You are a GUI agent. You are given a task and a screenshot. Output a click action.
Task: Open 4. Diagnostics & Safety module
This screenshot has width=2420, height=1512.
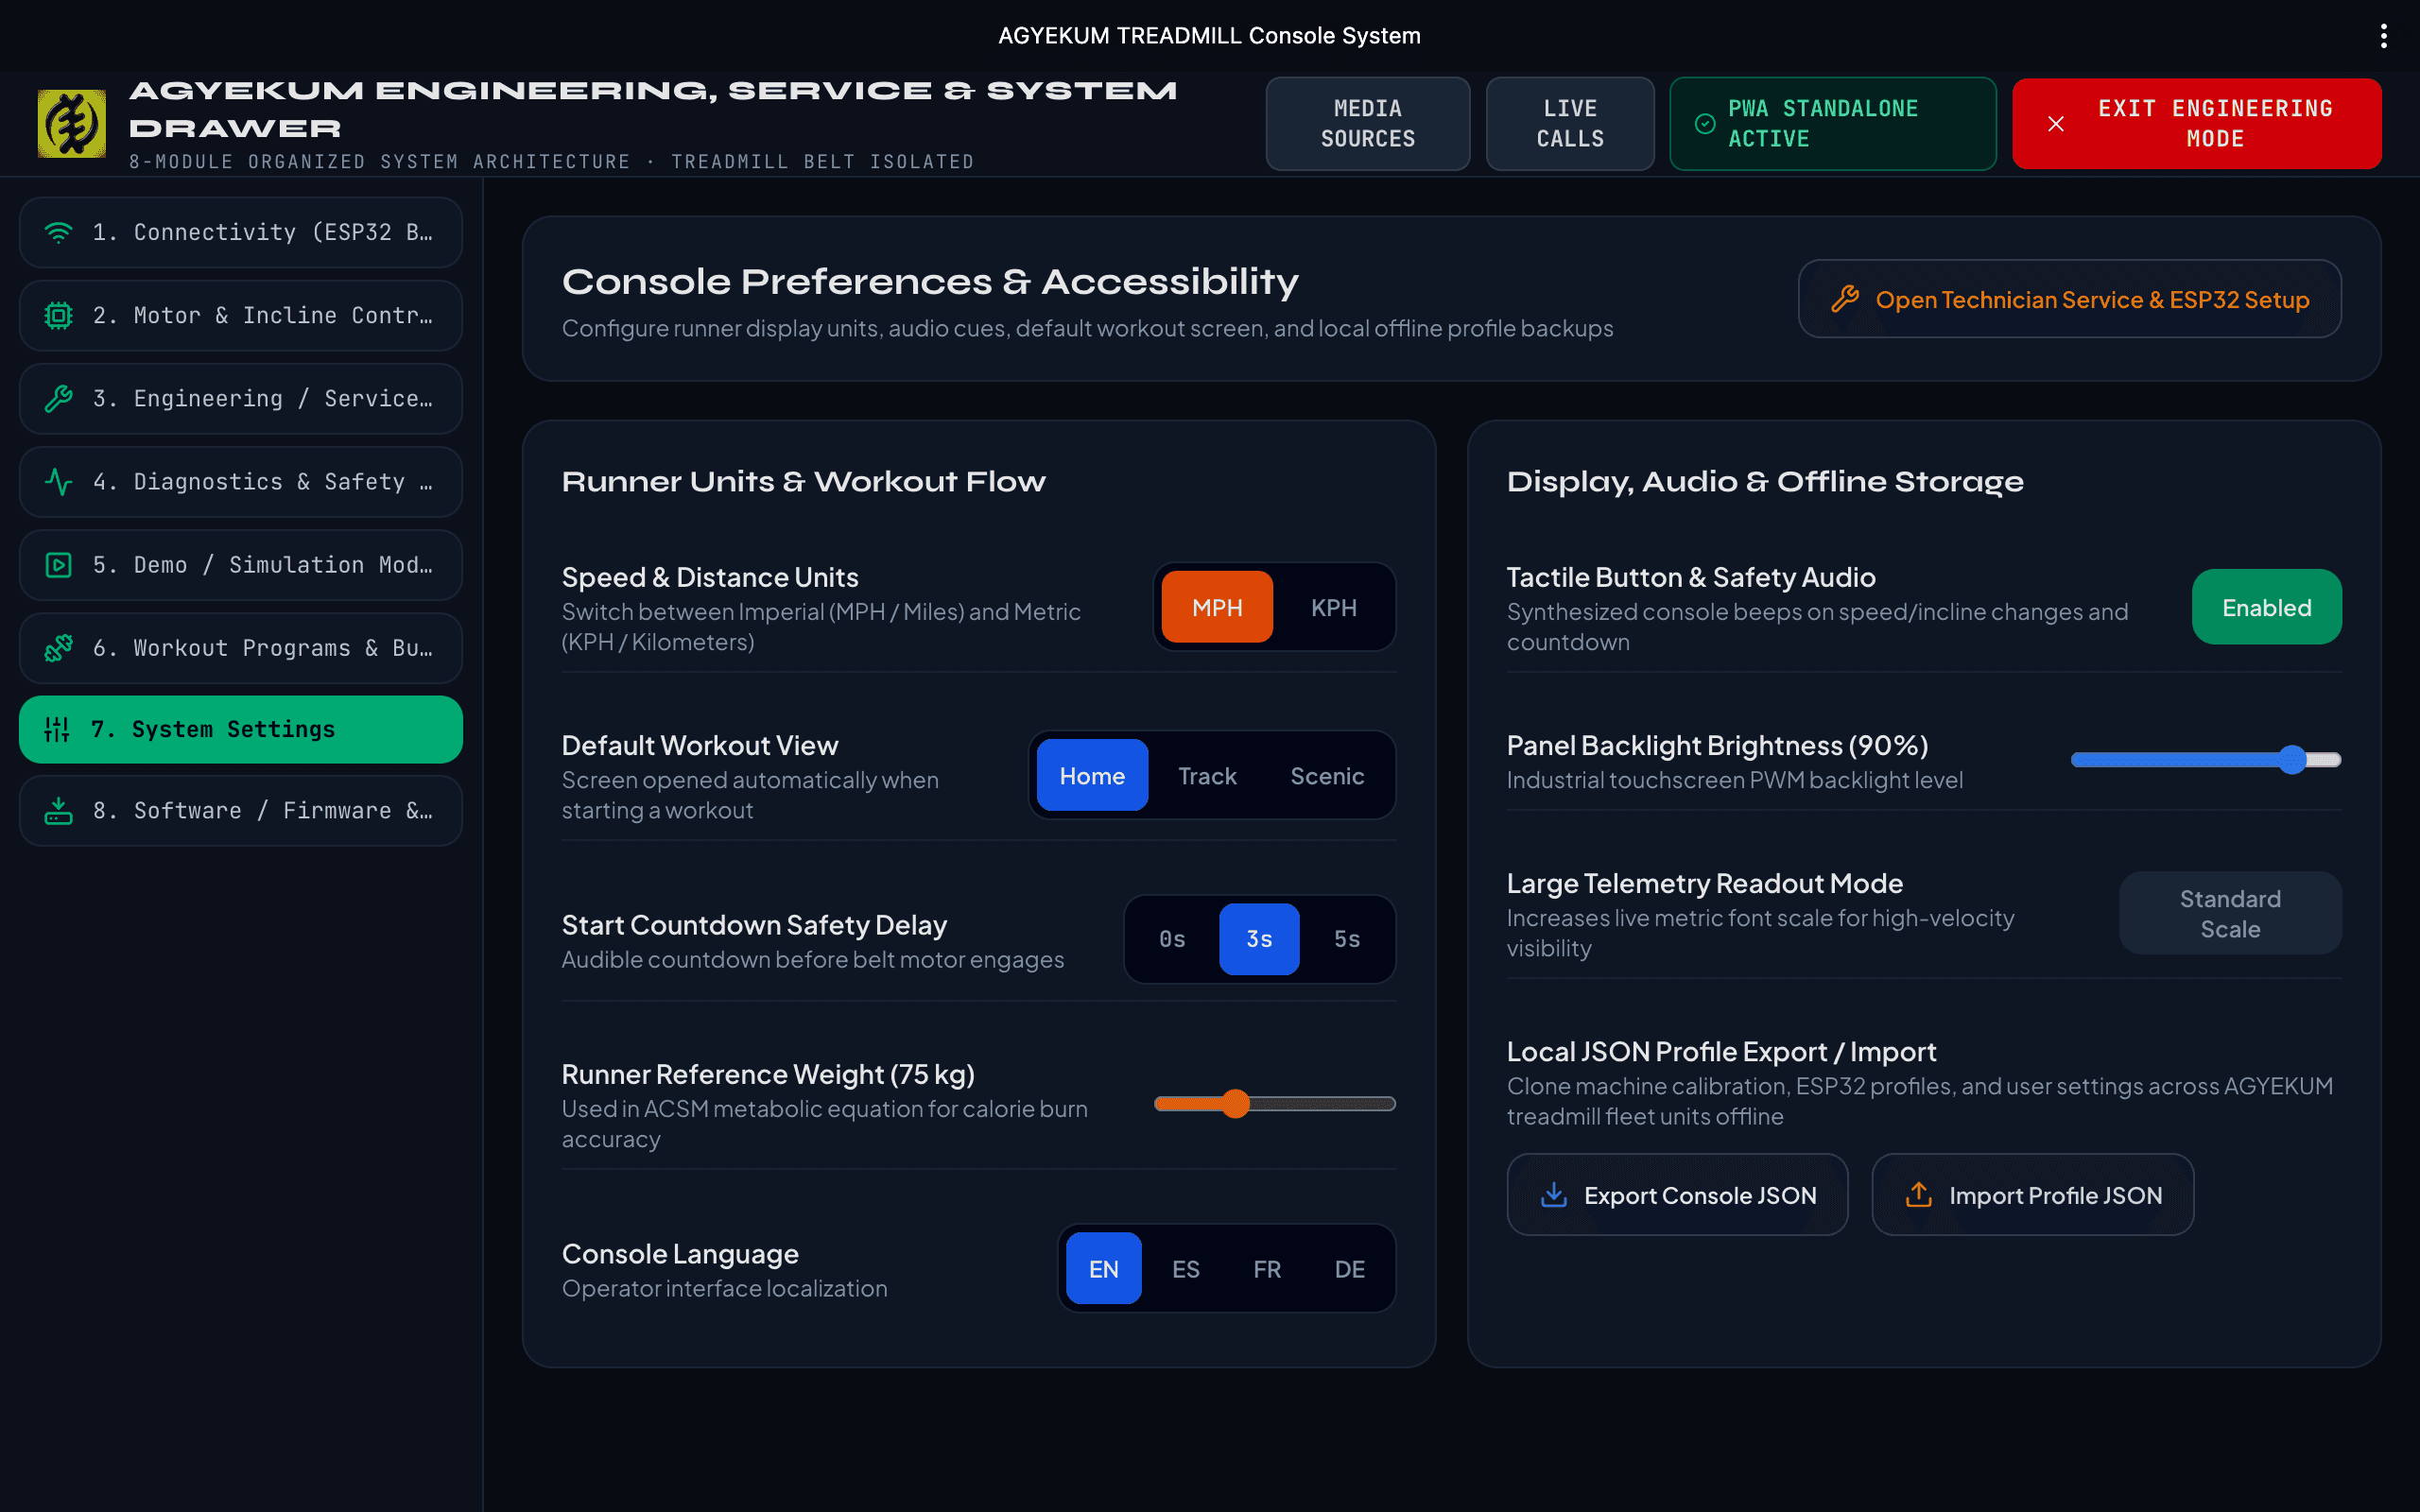[x=241, y=482]
